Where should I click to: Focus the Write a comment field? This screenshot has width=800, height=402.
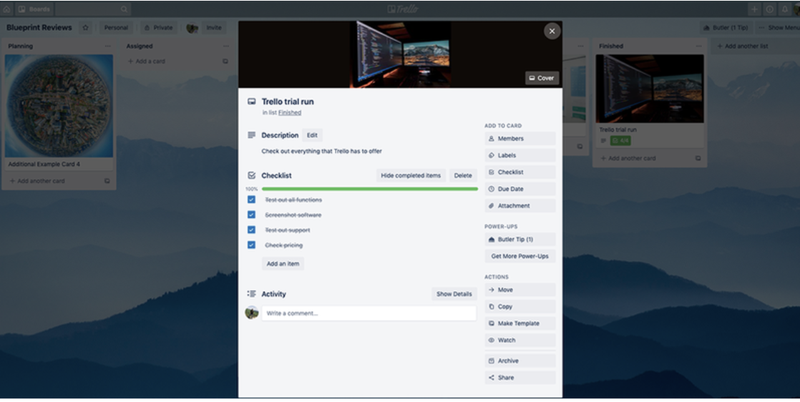[x=369, y=313]
